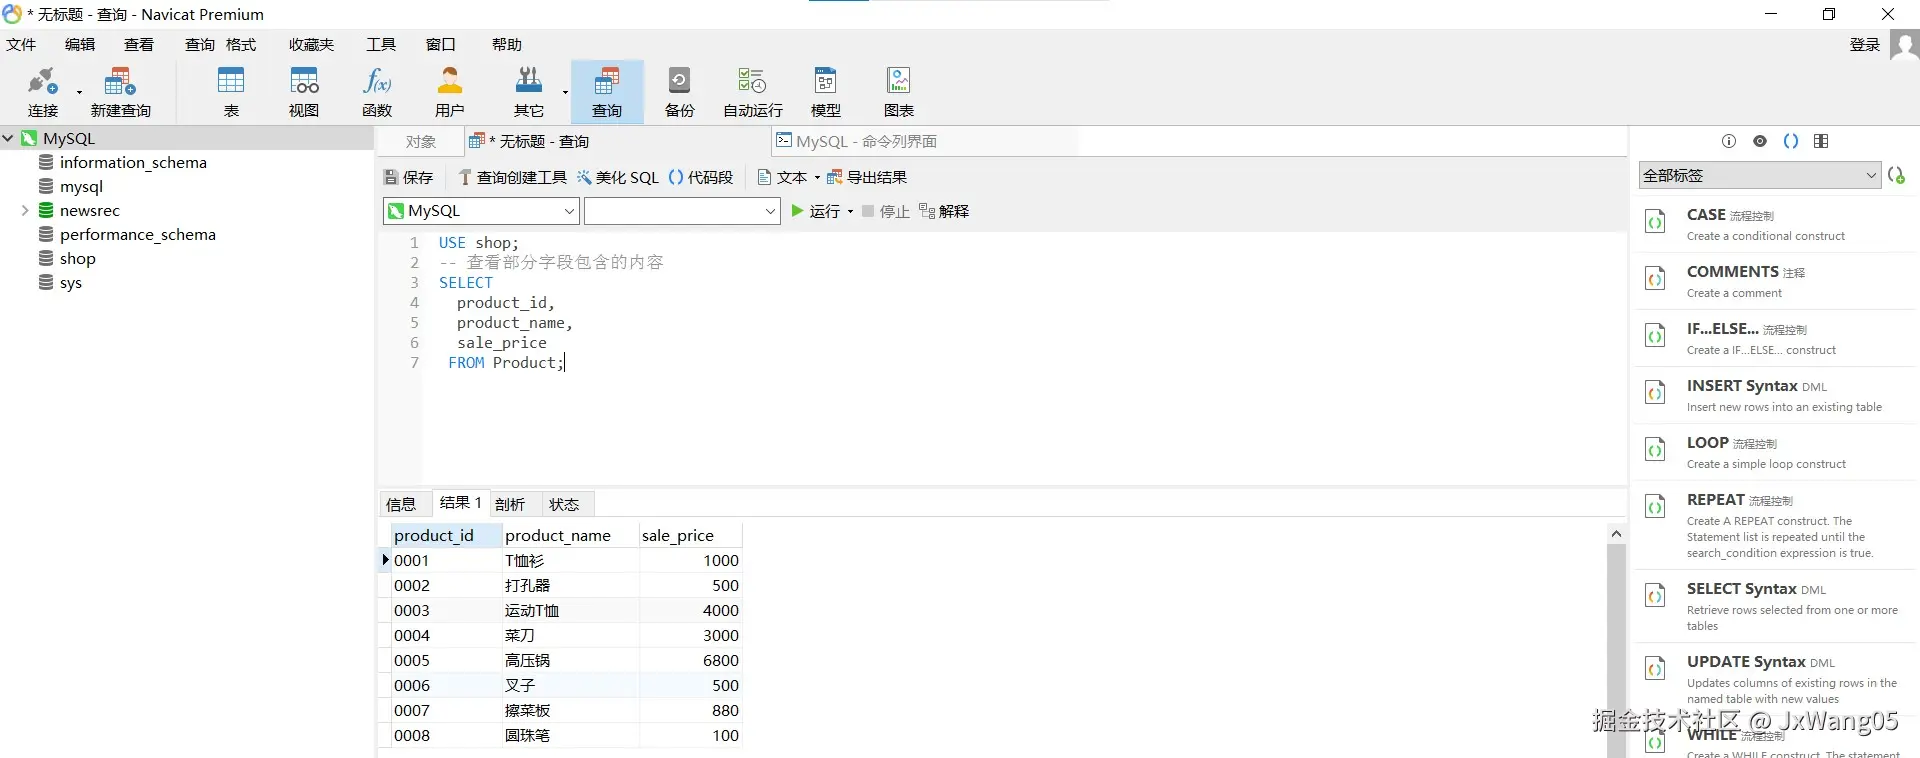Select the performance_schema database

pyautogui.click(x=138, y=234)
